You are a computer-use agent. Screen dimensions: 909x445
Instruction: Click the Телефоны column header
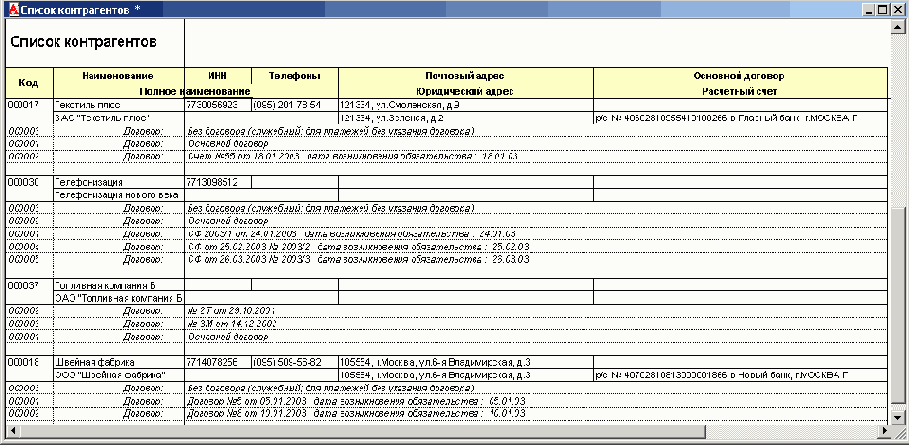click(294, 76)
